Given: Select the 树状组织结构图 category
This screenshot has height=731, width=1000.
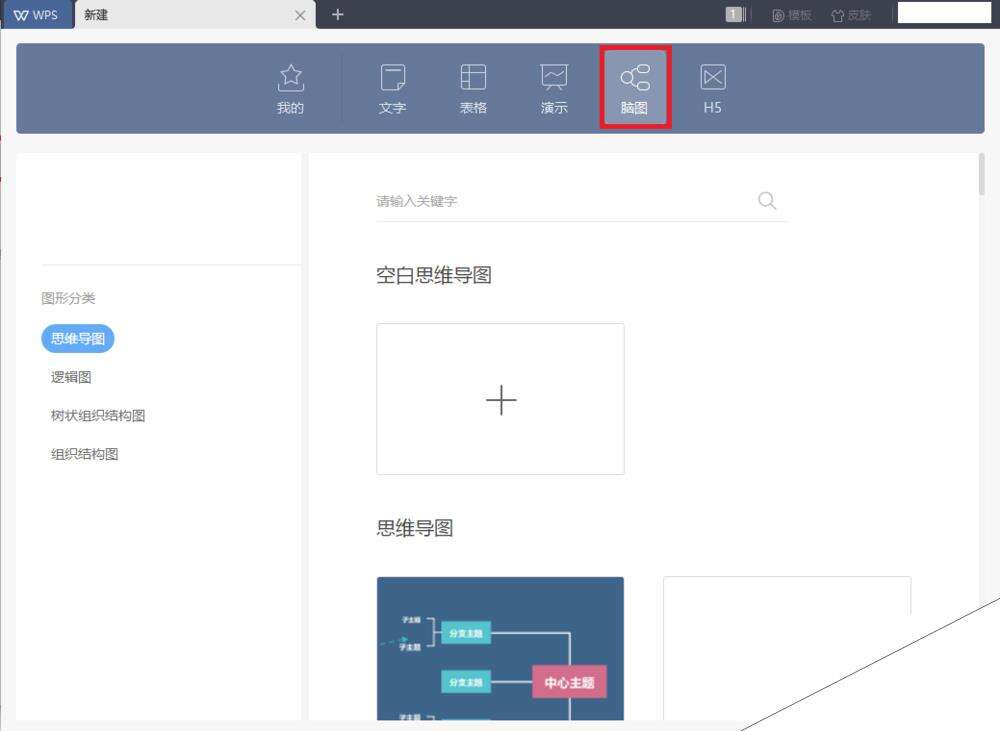Looking at the screenshot, I should pos(98,415).
